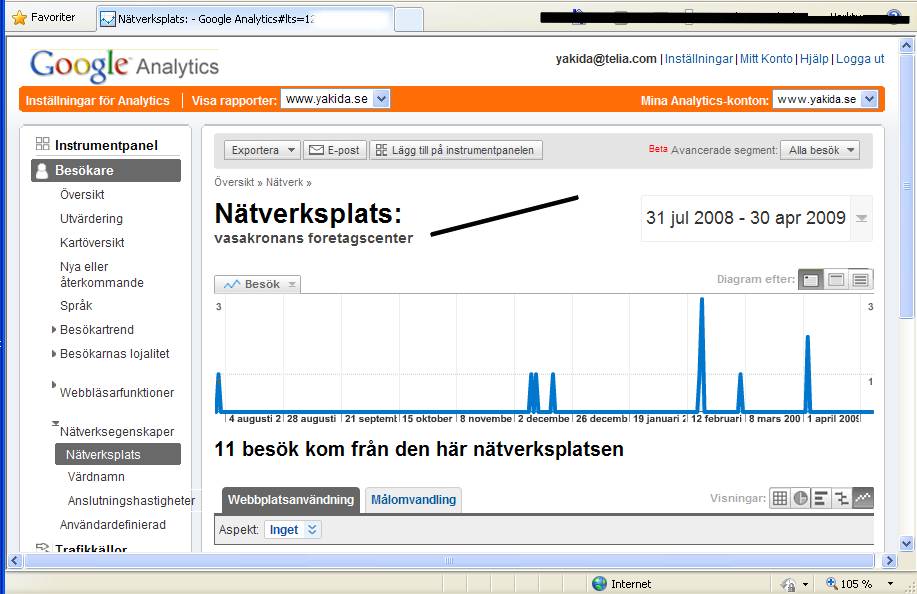Click the security lock icon in status bar

788,583
